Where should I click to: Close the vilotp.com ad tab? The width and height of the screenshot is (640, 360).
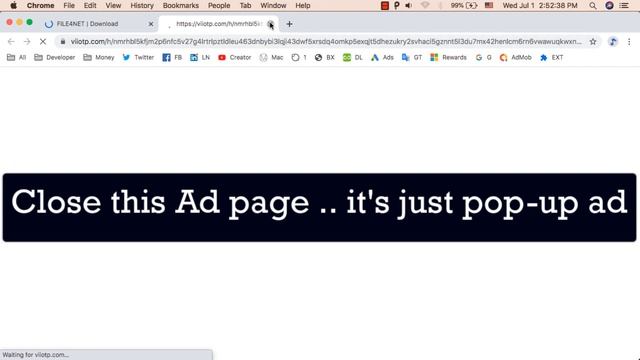pos(270,24)
